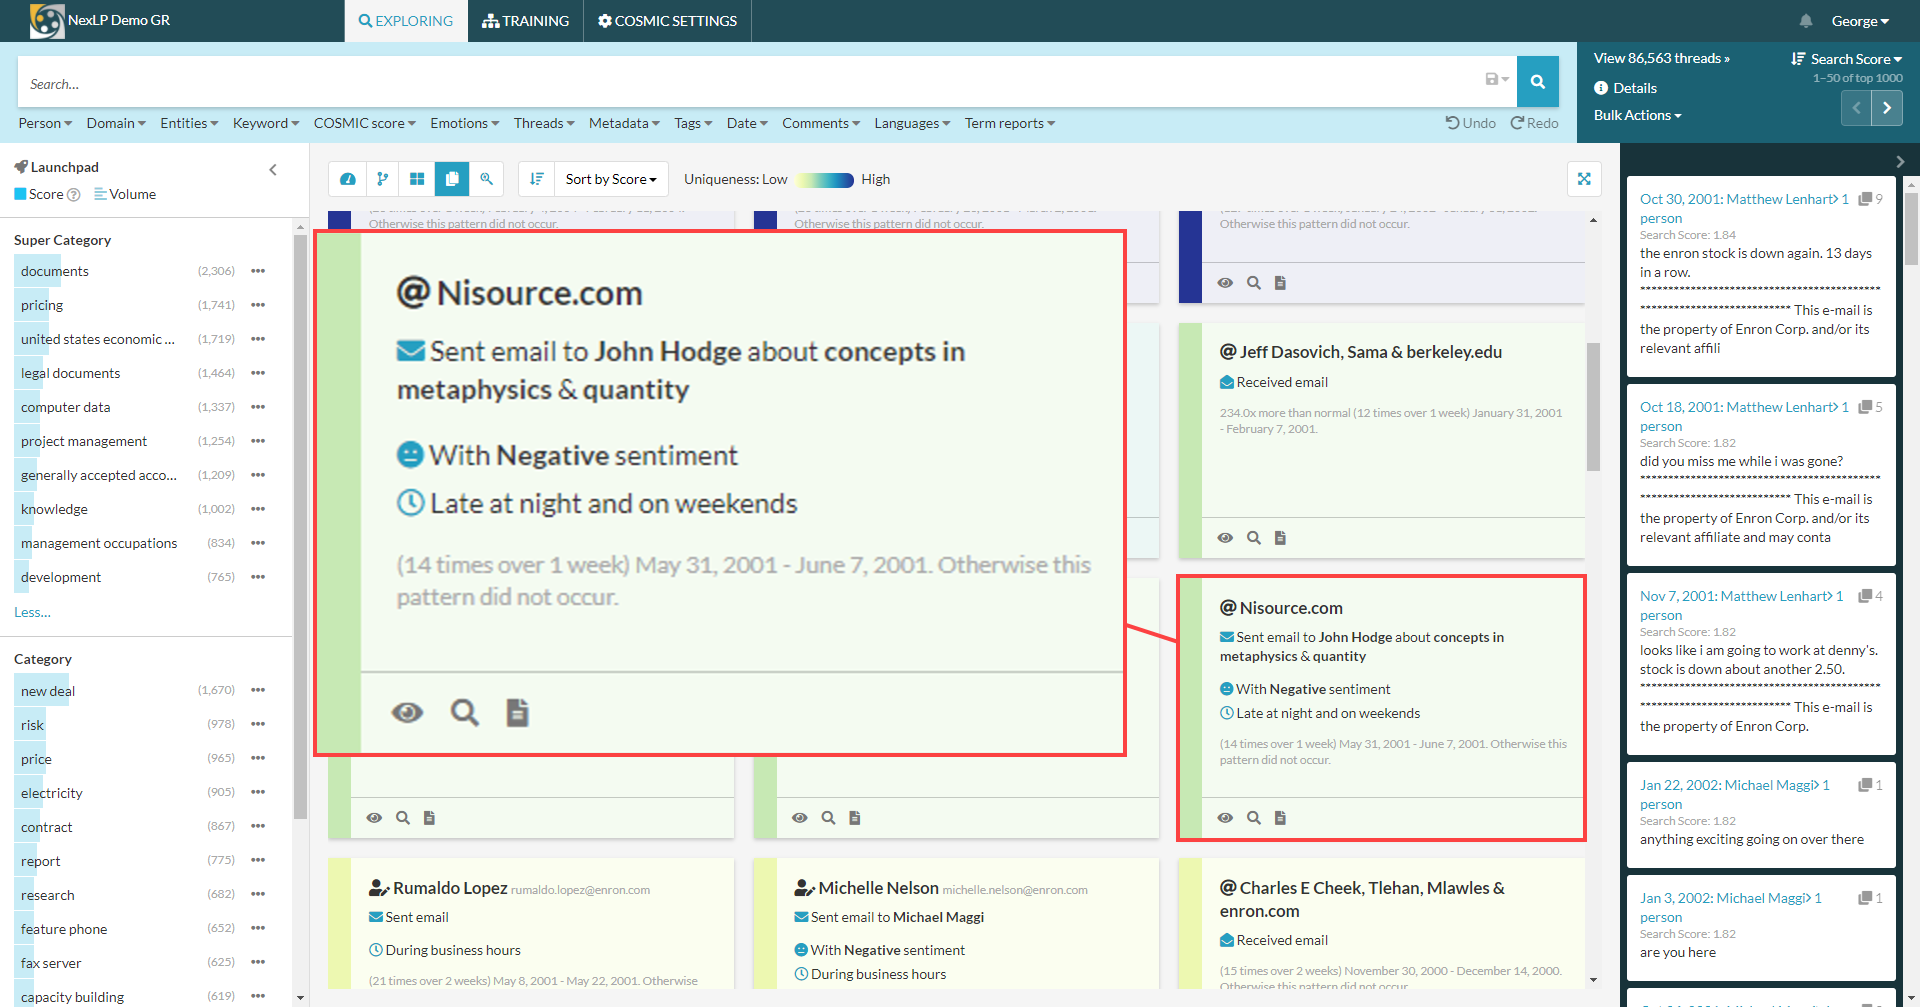The height and width of the screenshot is (1007, 1920).
Task: Click the Undo button
Action: [1471, 123]
